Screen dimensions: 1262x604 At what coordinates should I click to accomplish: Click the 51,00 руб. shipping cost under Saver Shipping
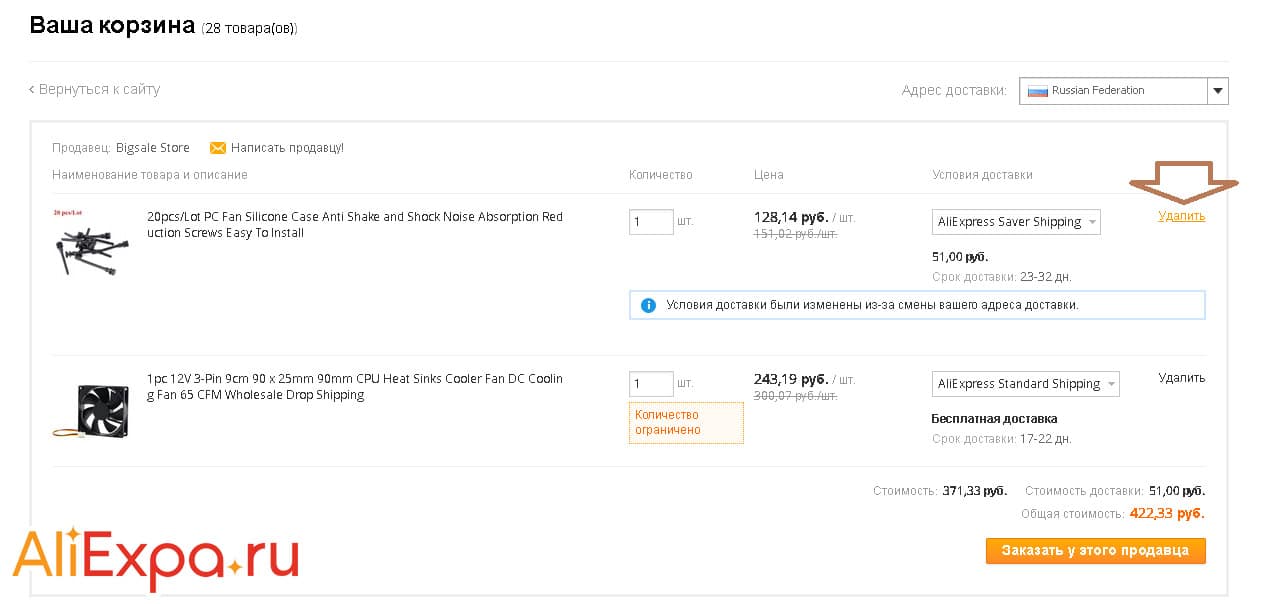tap(960, 257)
